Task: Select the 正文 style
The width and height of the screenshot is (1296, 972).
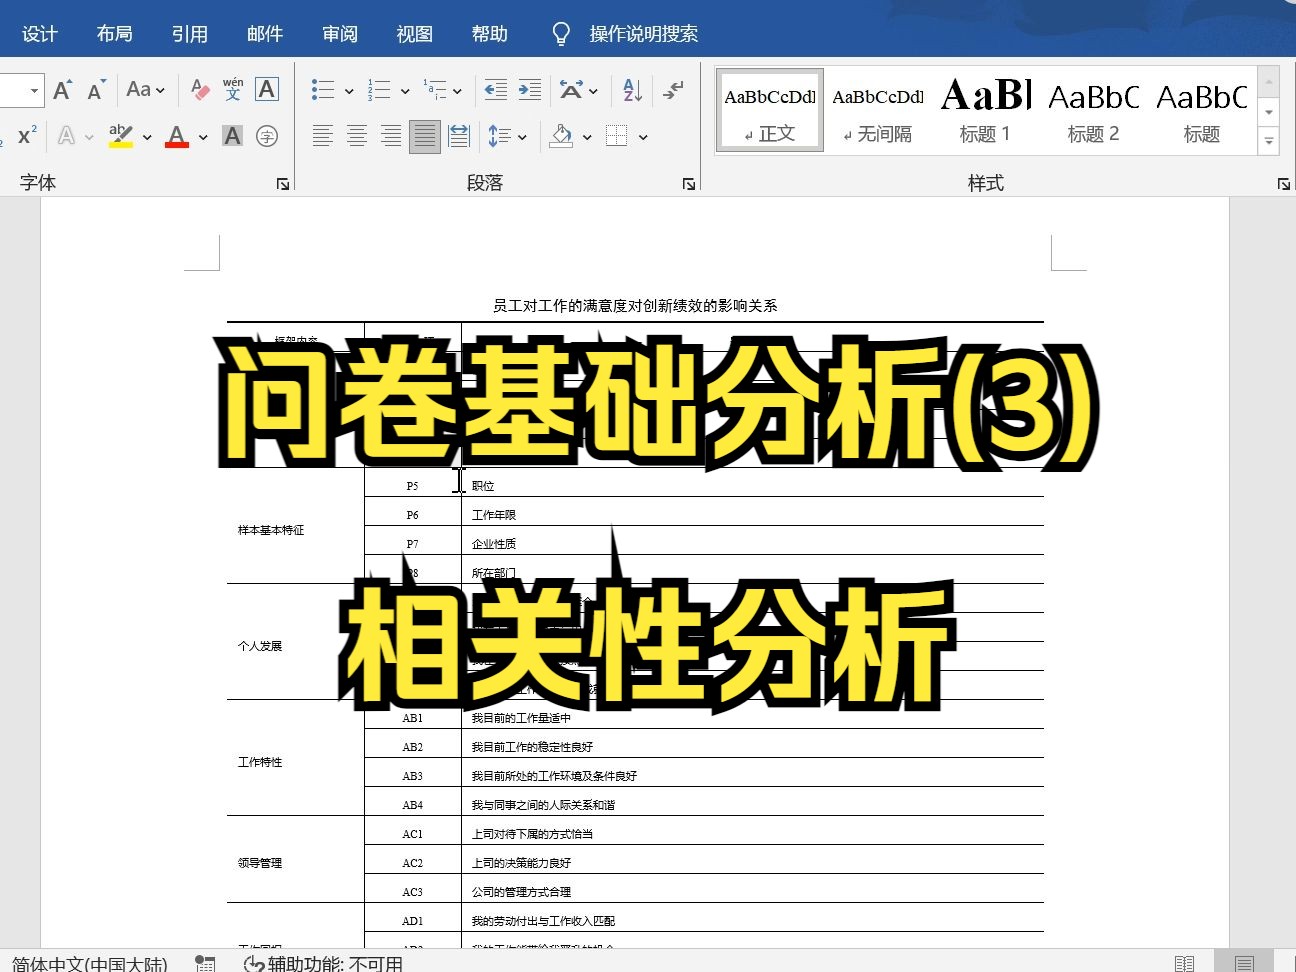Action: 770,111
